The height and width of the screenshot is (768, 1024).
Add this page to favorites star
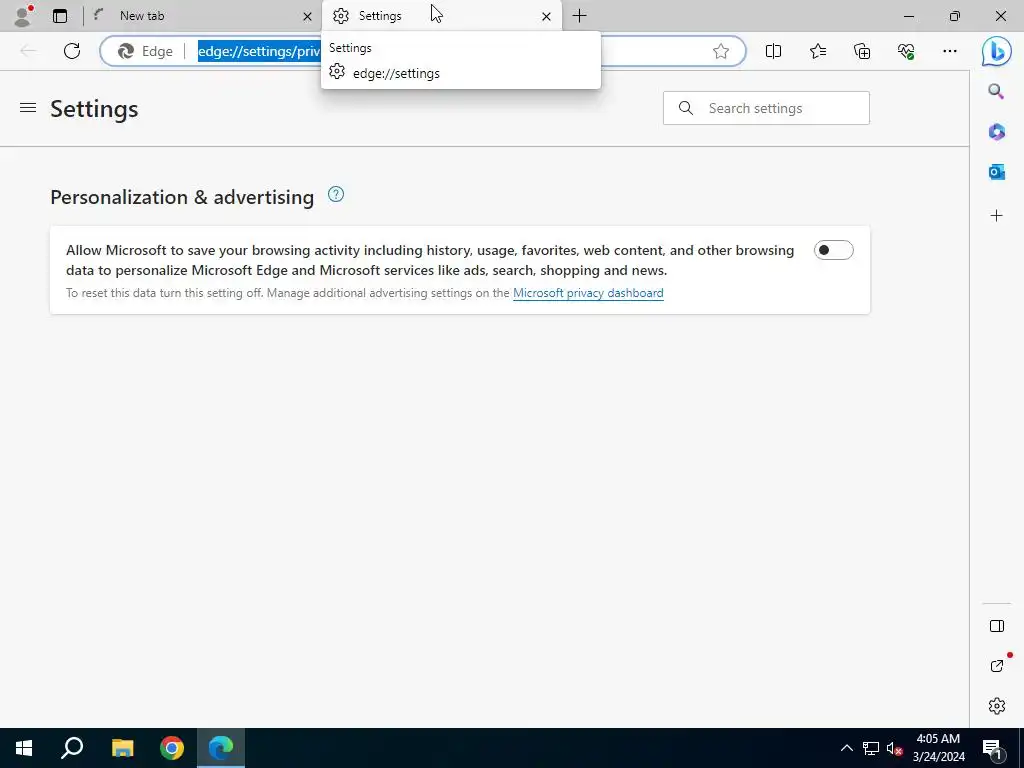coord(721,51)
